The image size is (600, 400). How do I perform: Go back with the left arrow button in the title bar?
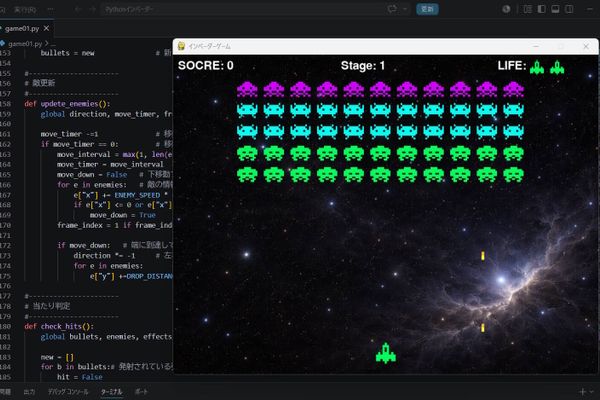click(x=78, y=10)
